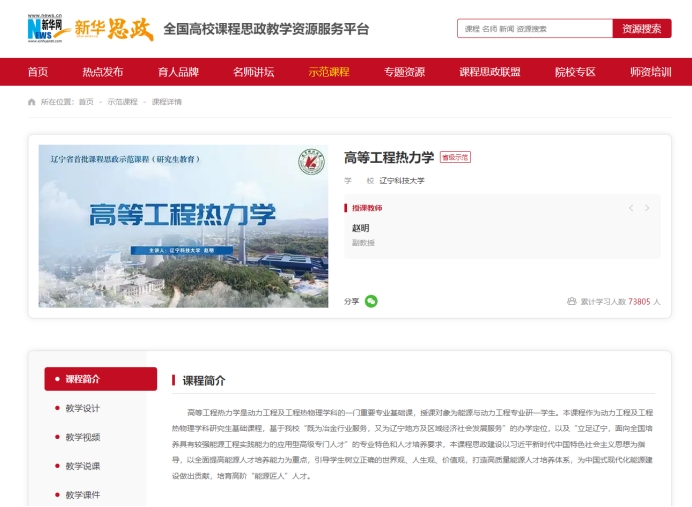The width and height of the screenshot is (692, 507).
Task: Open the 首页 navigation menu item
Action: click(x=38, y=72)
